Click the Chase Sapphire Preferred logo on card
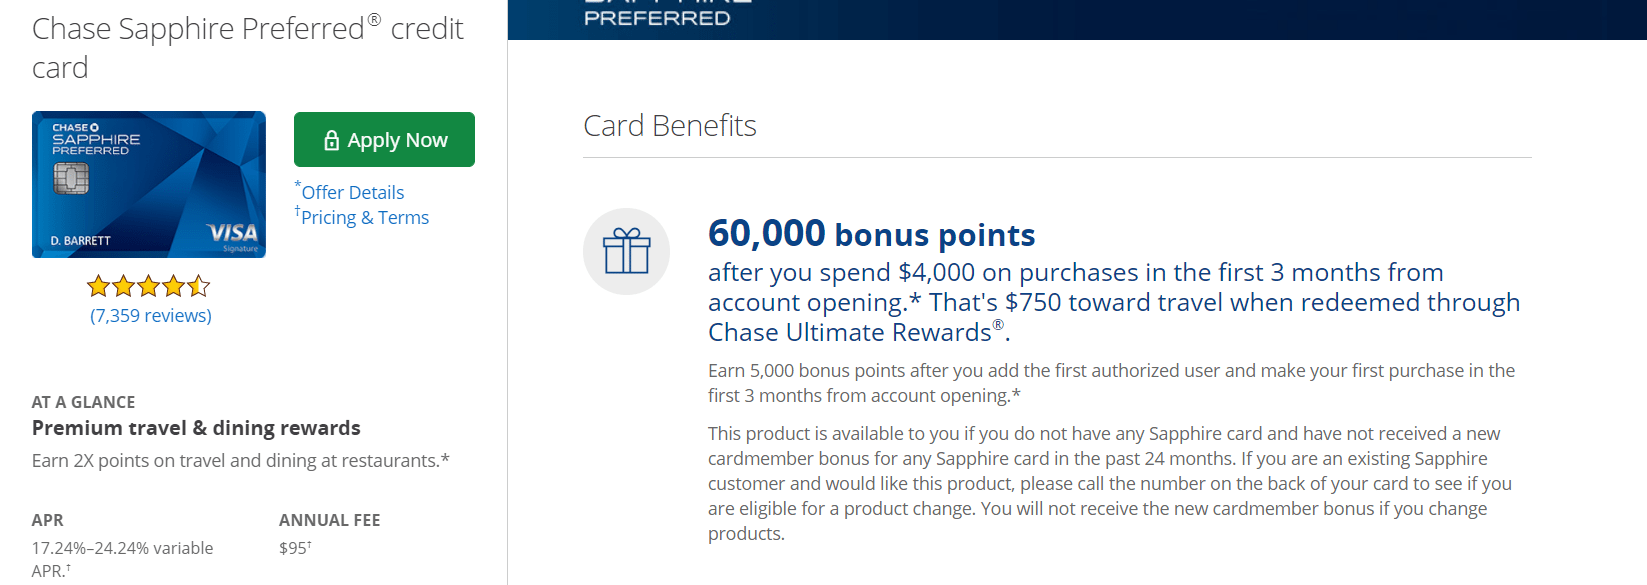The width and height of the screenshot is (1647, 585). [x=95, y=140]
